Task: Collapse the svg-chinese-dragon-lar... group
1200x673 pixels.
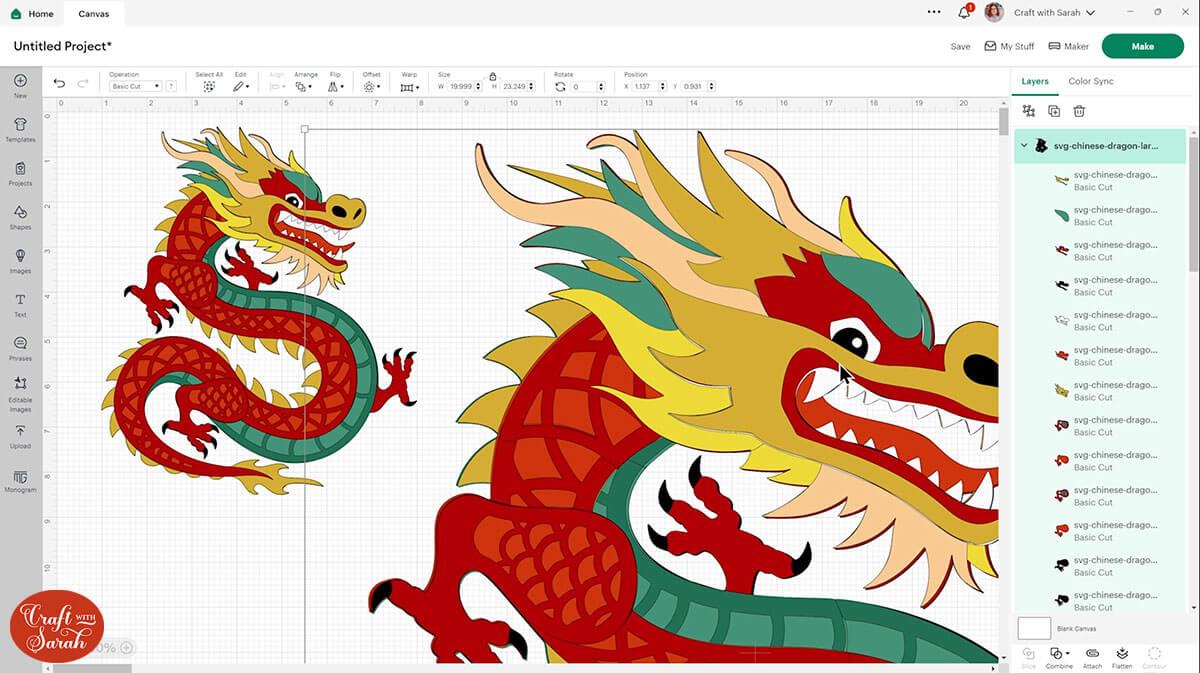Action: click(x=1024, y=146)
